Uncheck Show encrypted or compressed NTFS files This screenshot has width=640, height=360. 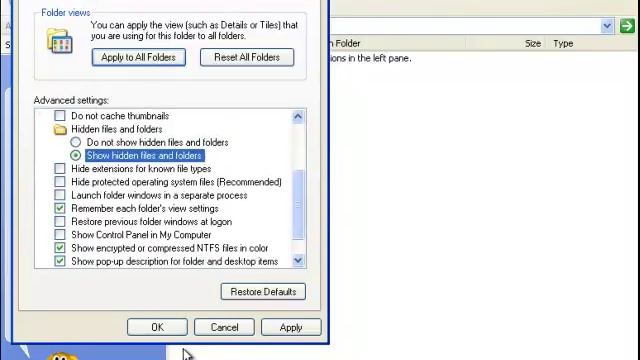coord(60,248)
